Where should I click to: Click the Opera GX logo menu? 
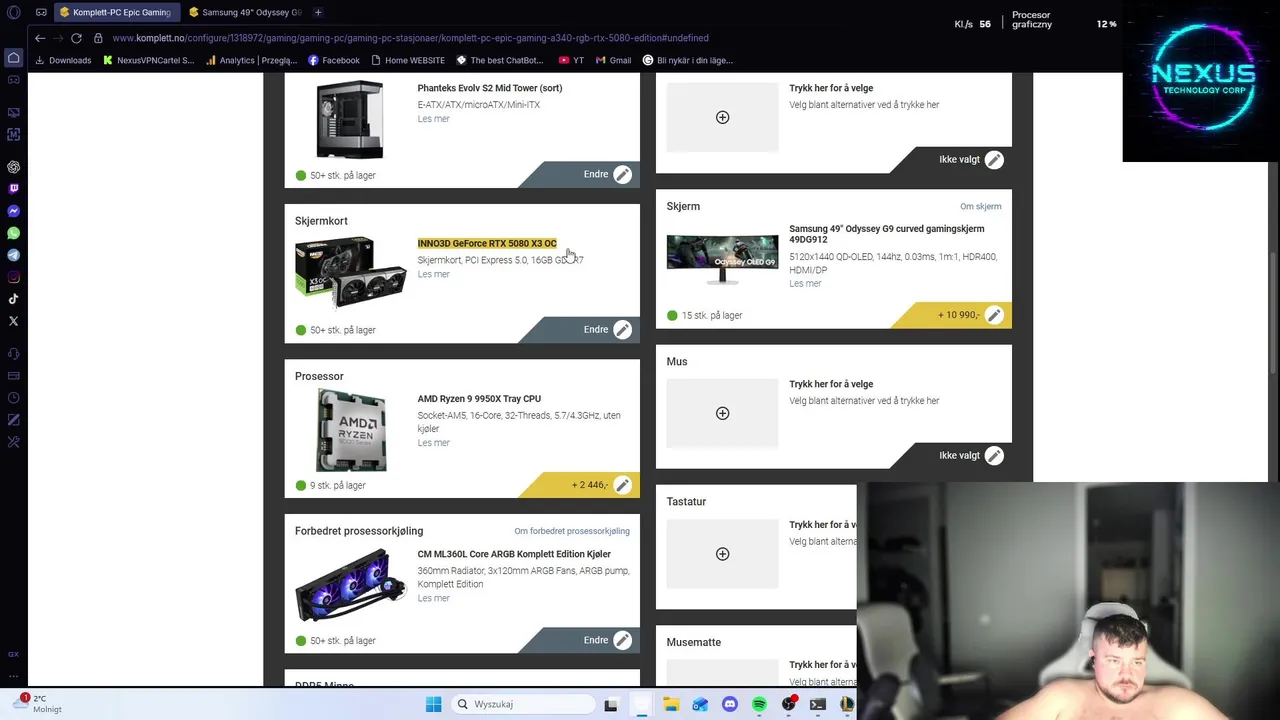[x=13, y=12]
